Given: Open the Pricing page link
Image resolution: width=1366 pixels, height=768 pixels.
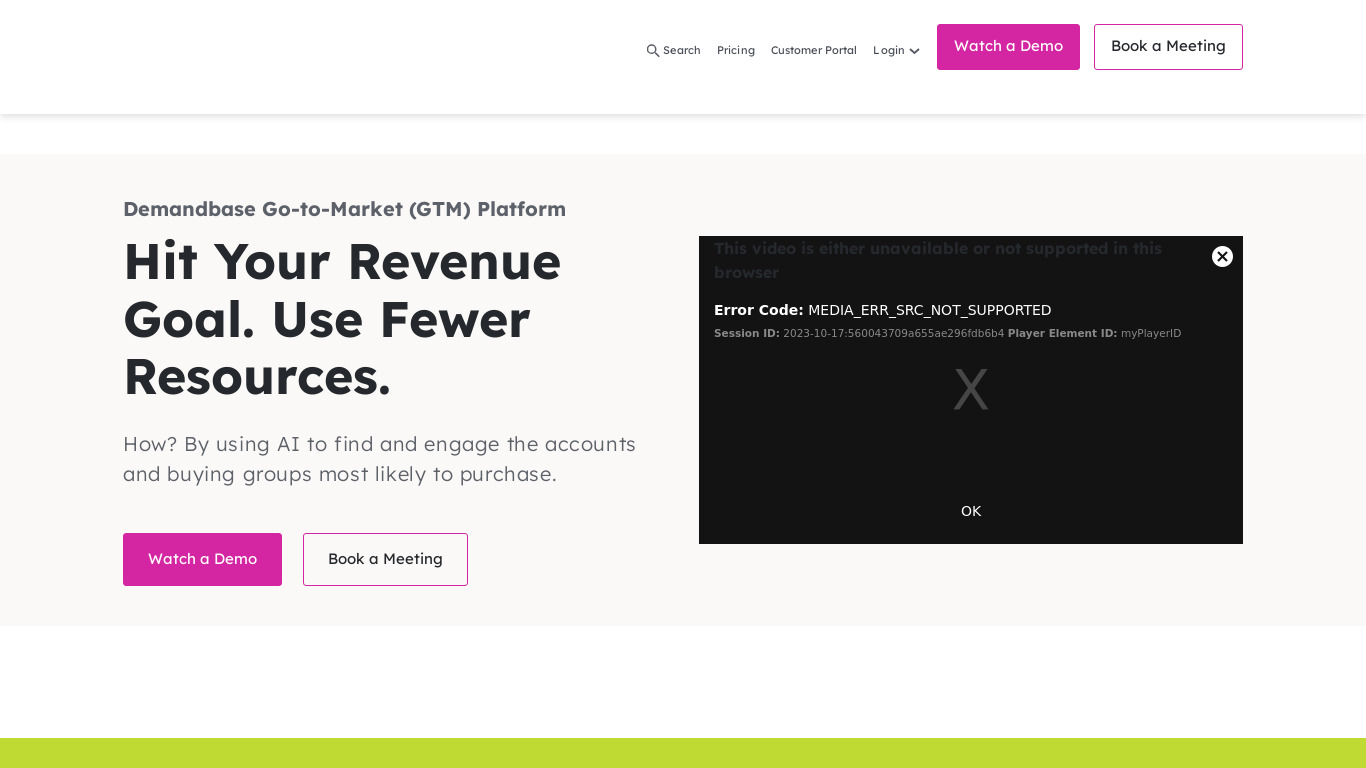Looking at the screenshot, I should coord(736,50).
